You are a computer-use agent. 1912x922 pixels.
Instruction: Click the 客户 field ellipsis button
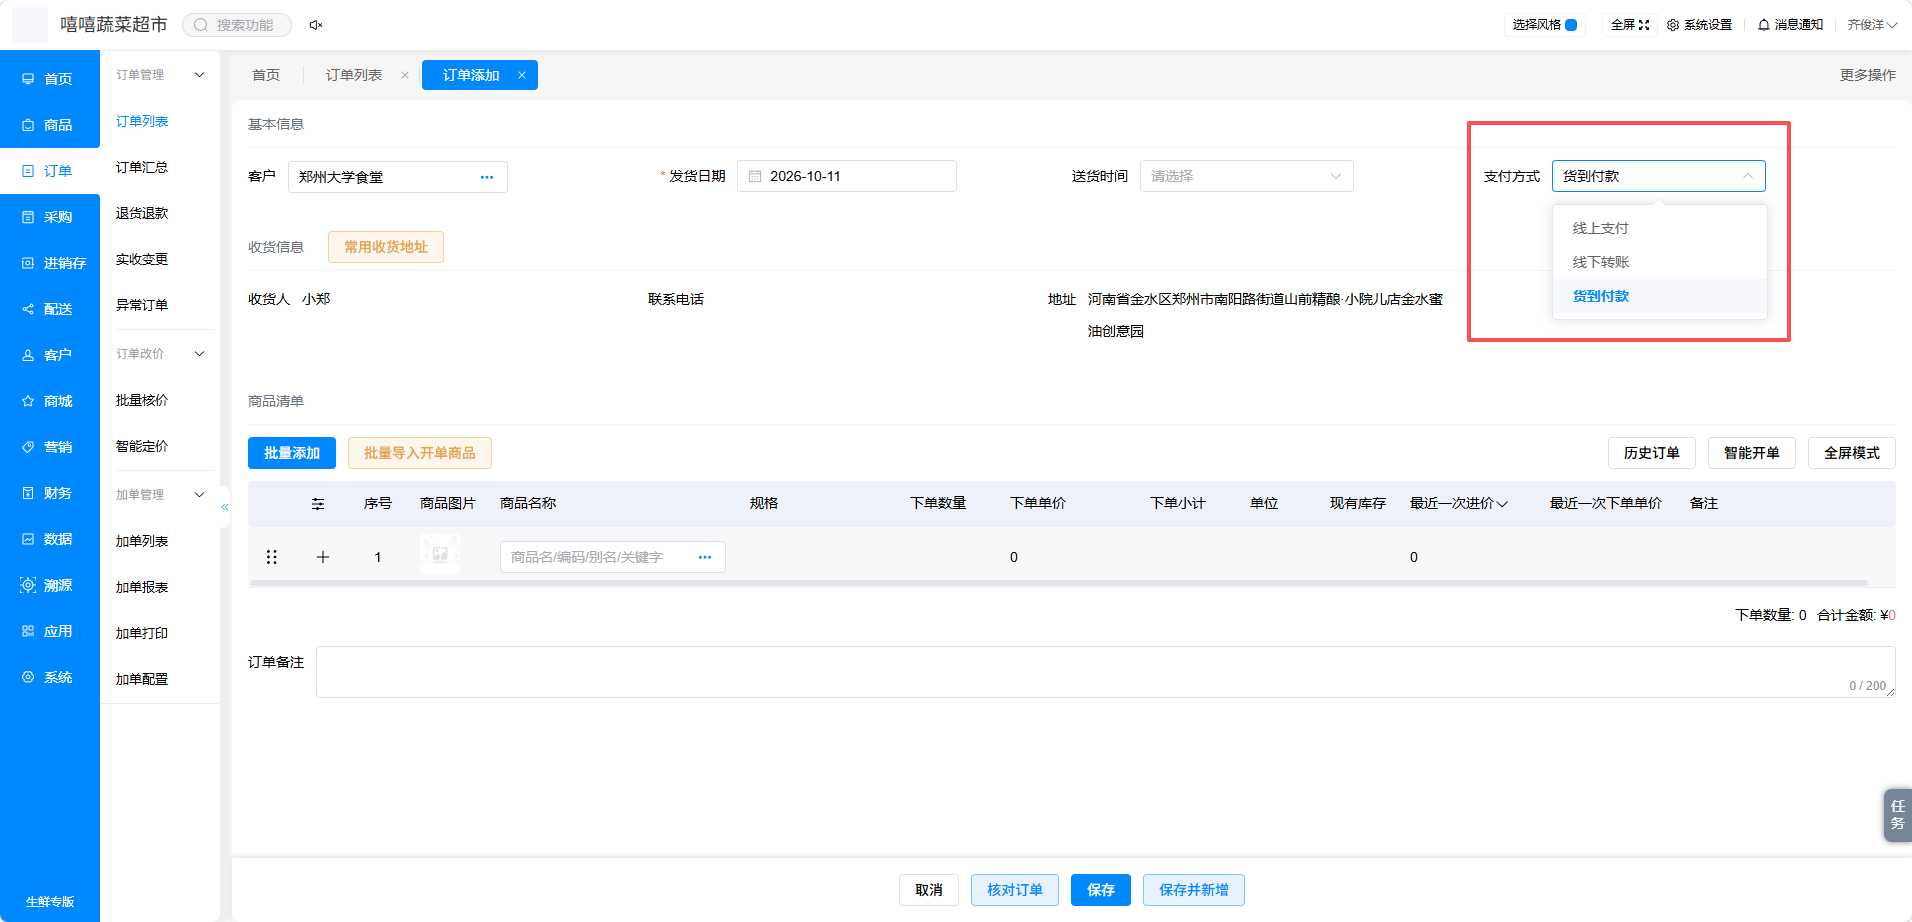pyautogui.click(x=487, y=177)
